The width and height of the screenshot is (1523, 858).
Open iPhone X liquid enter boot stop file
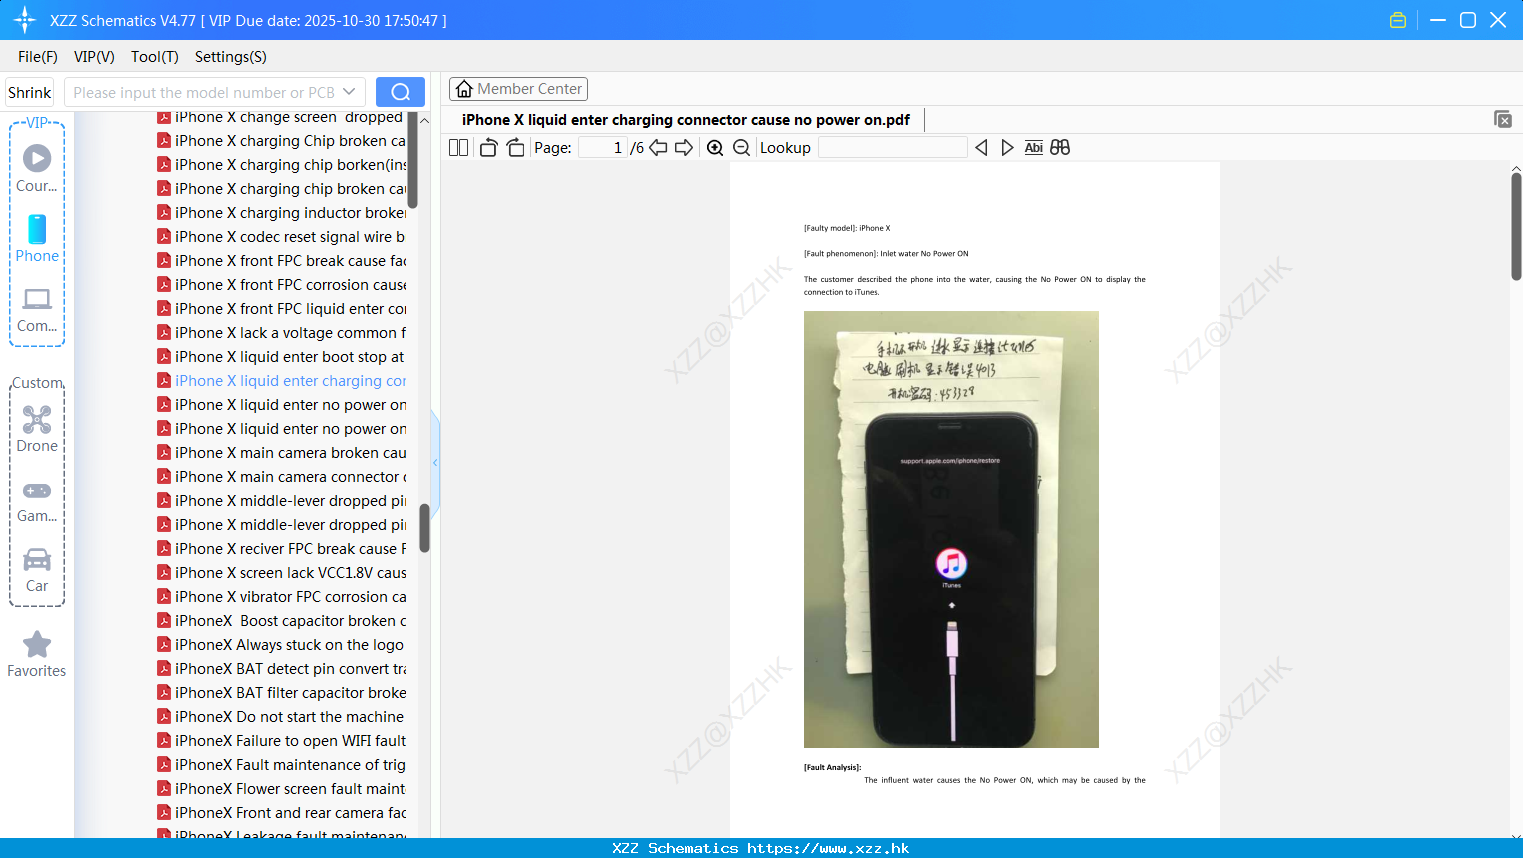(282, 357)
